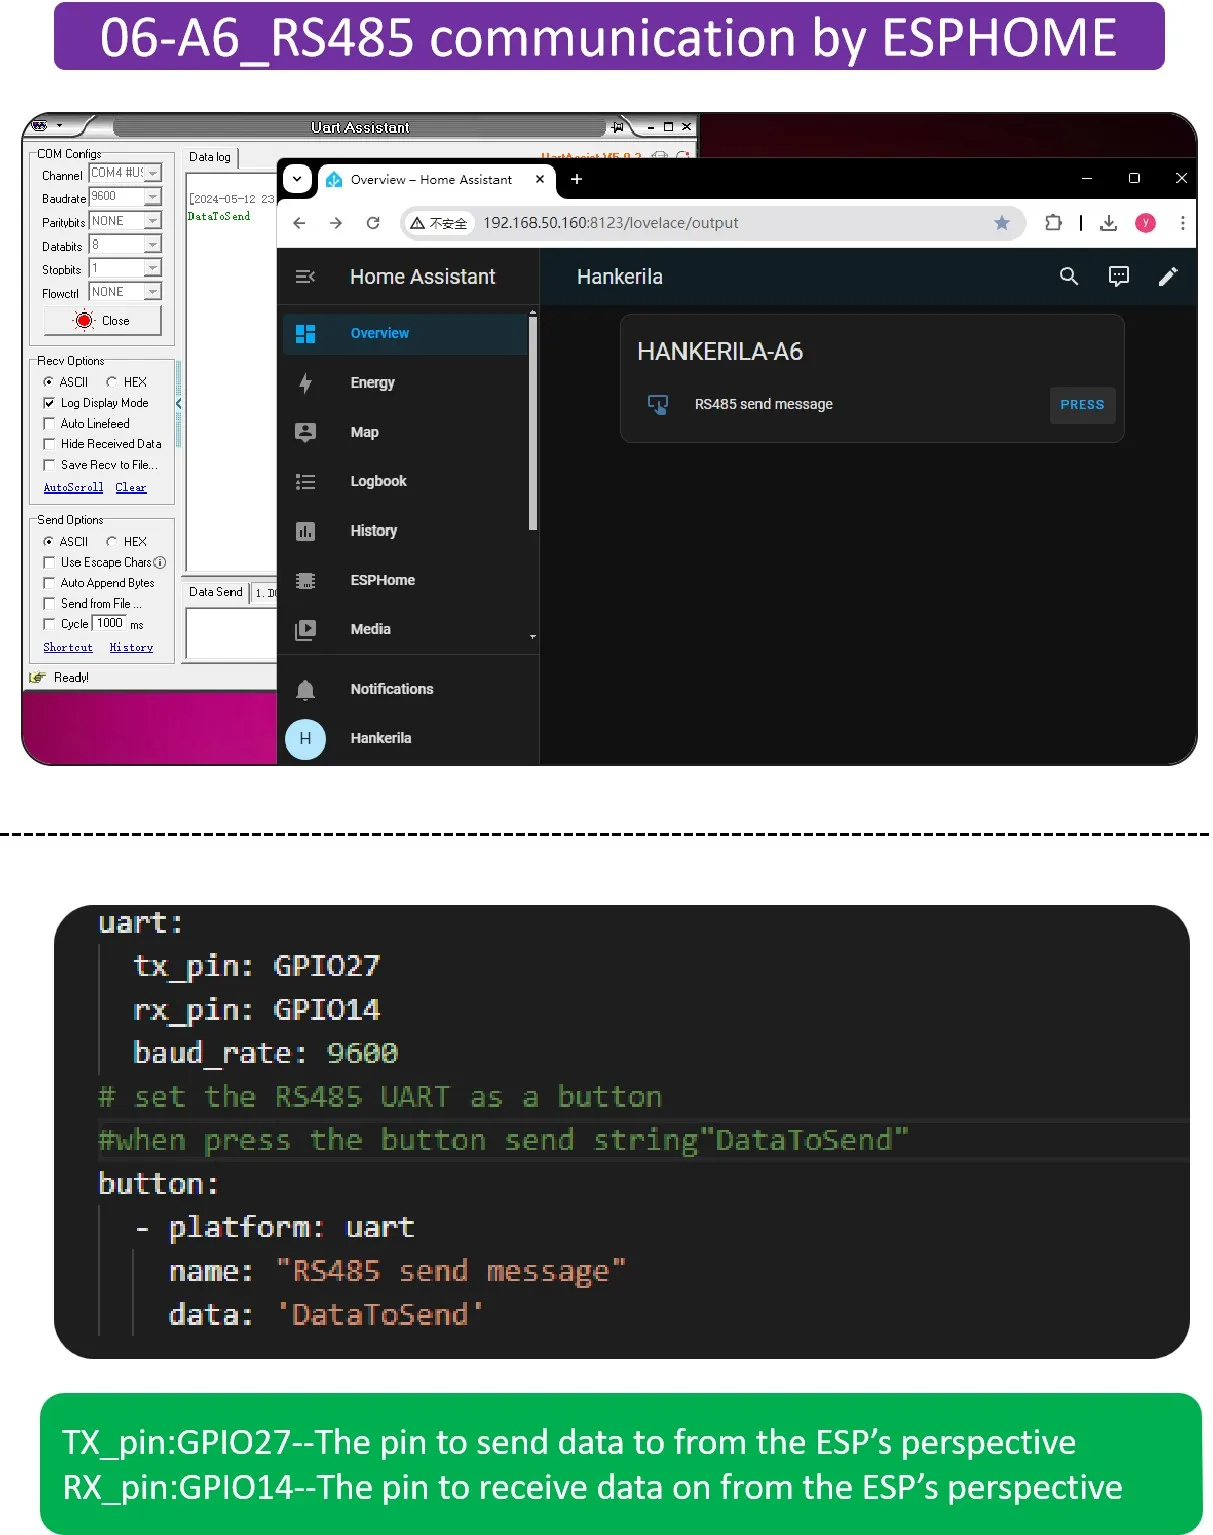Click the Clear link in Recv Options
The height and width of the screenshot is (1535, 1213).
point(130,487)
